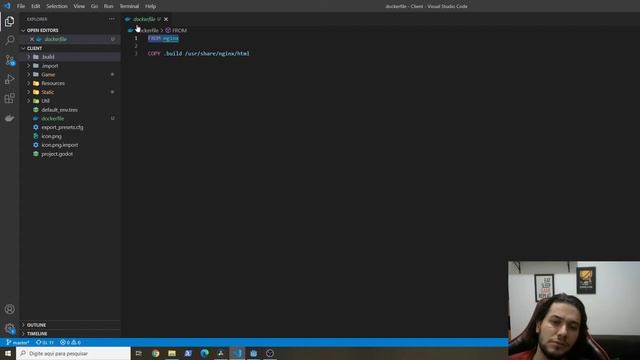Open the Run menu

(109, 6)
